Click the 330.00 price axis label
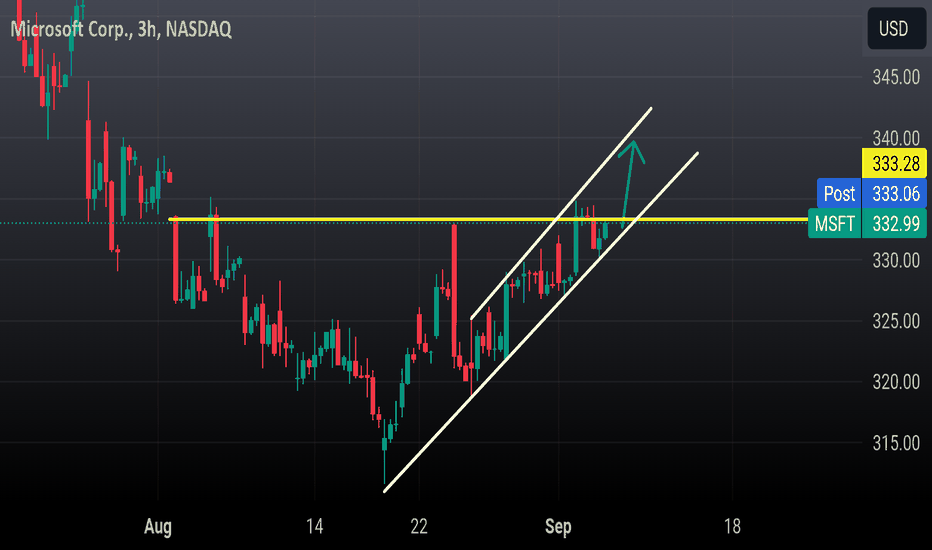This screenshot has height=550, width=932. tap(896, 260)
